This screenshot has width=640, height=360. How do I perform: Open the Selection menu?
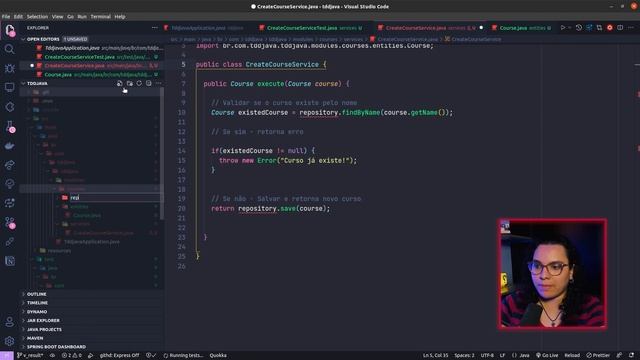pos(37,17)
